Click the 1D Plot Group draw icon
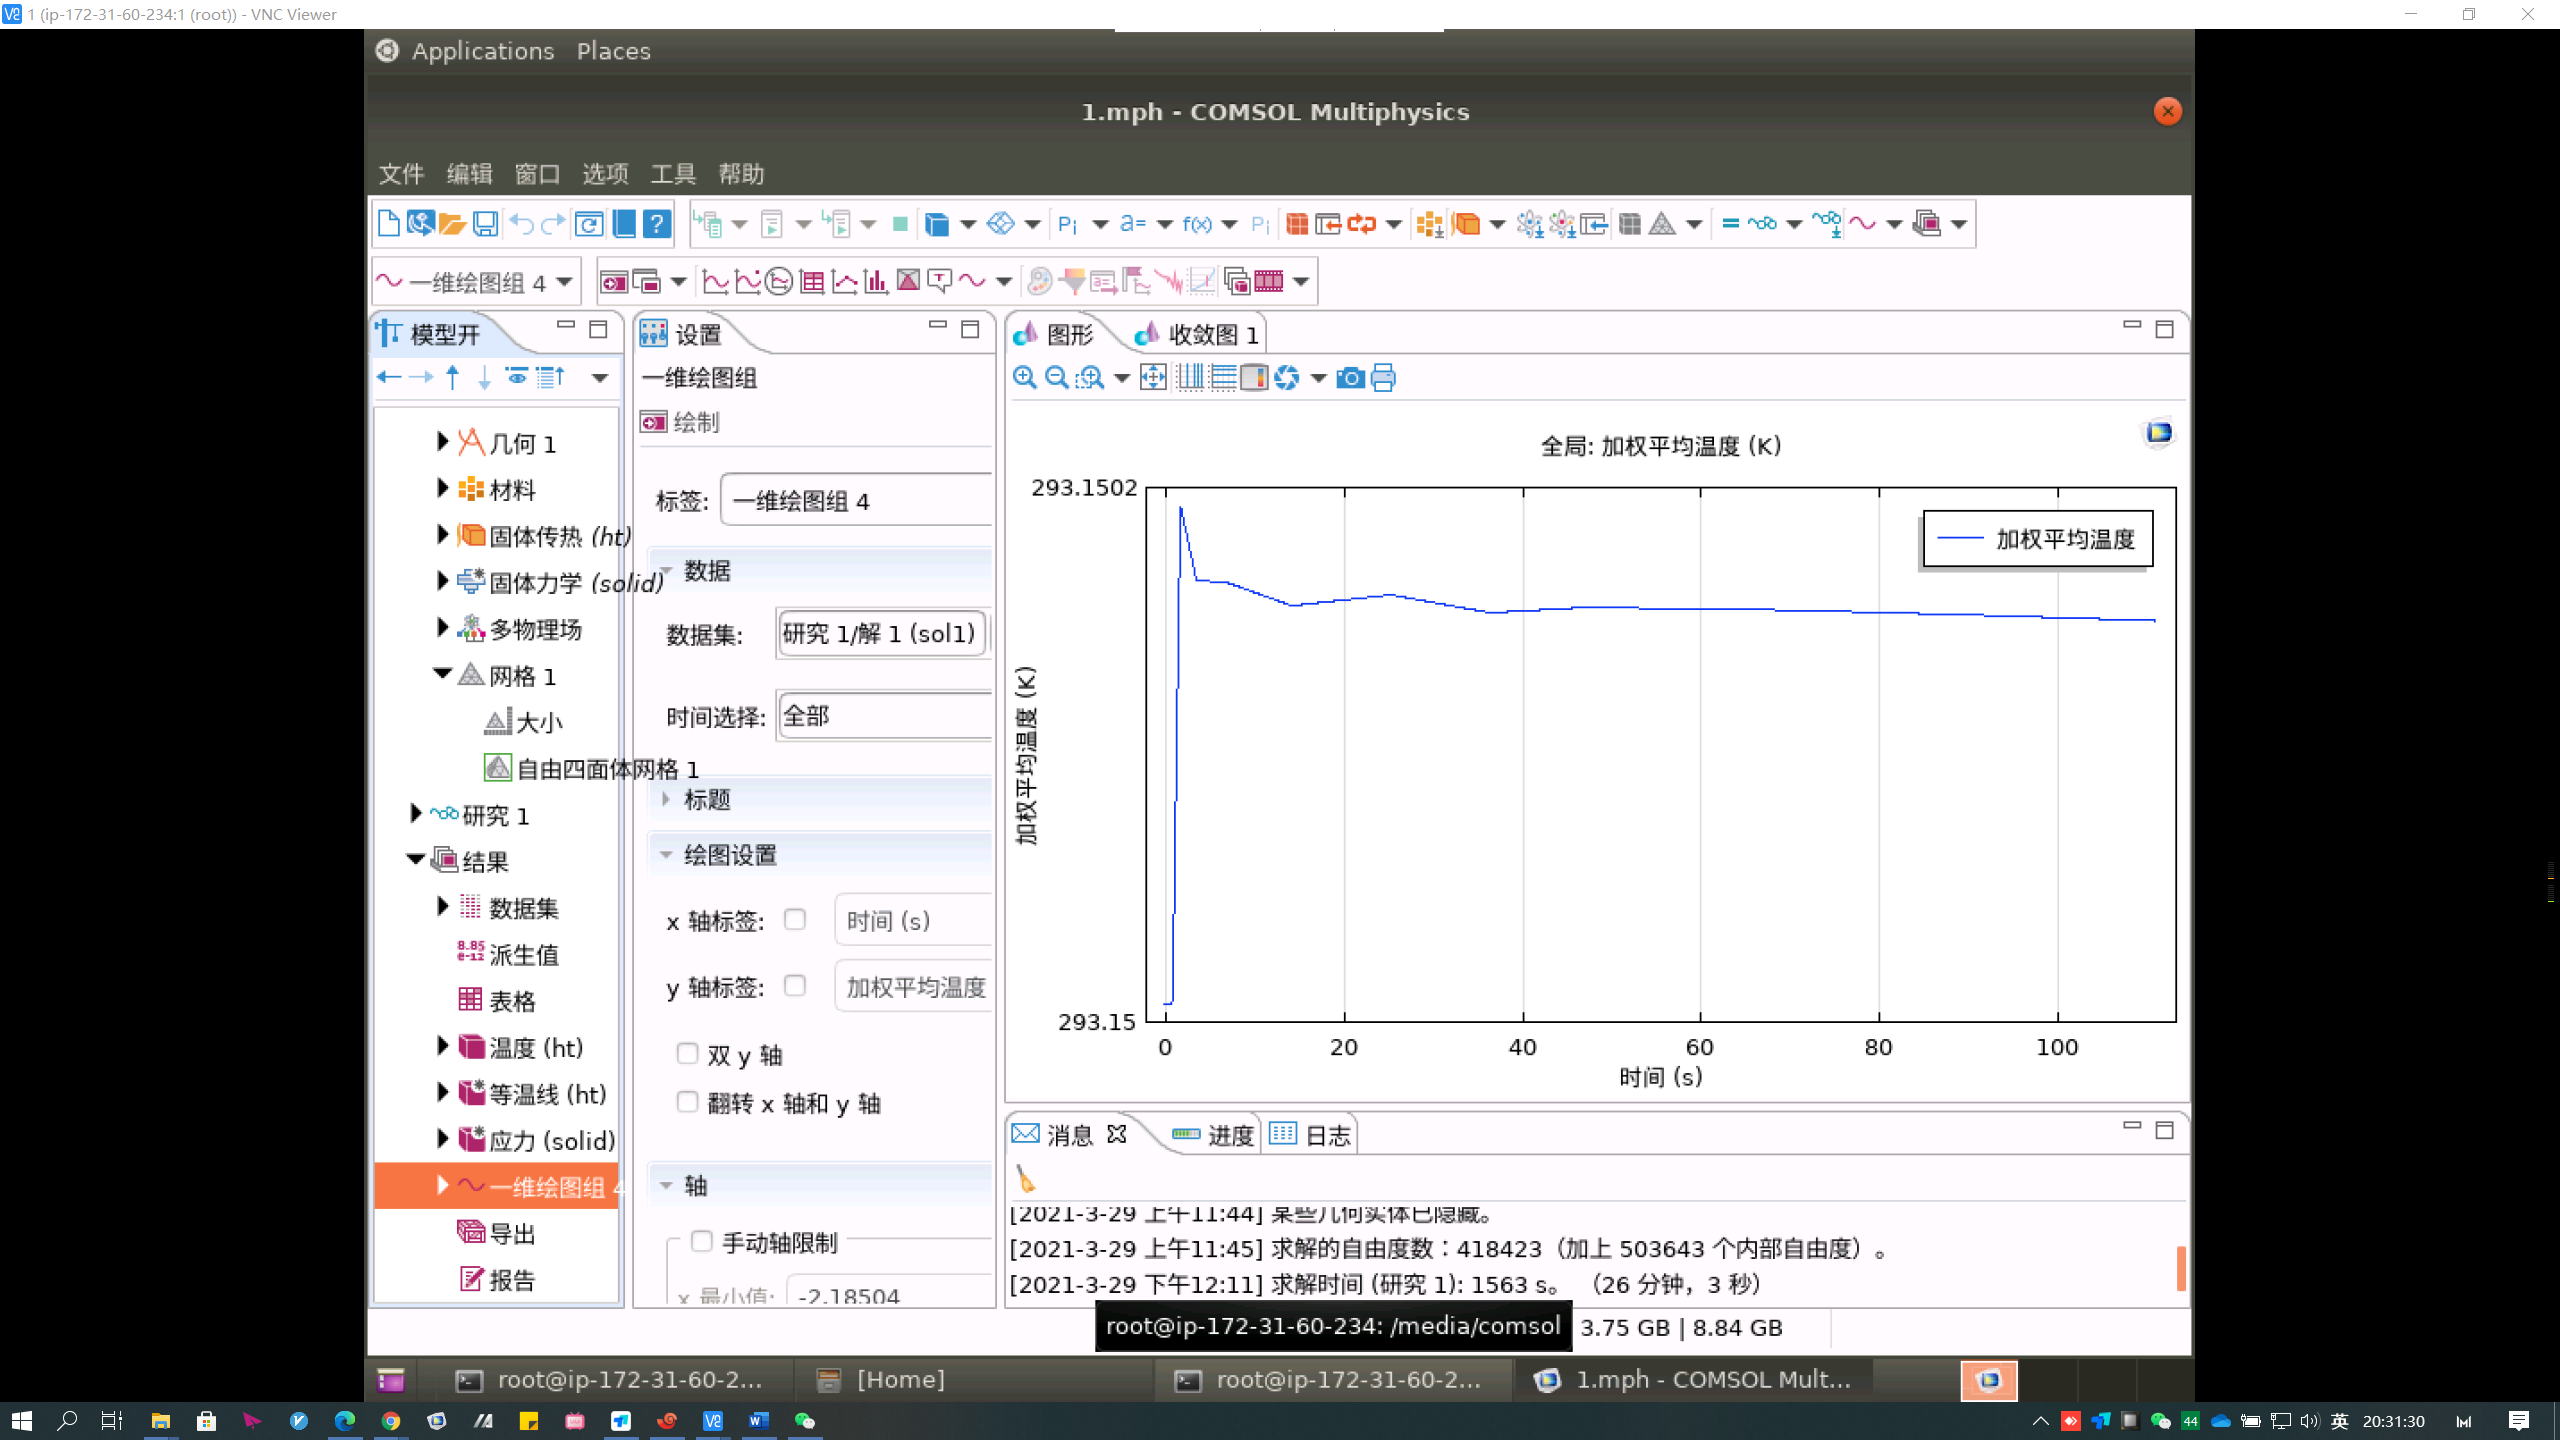 [613, 282]
